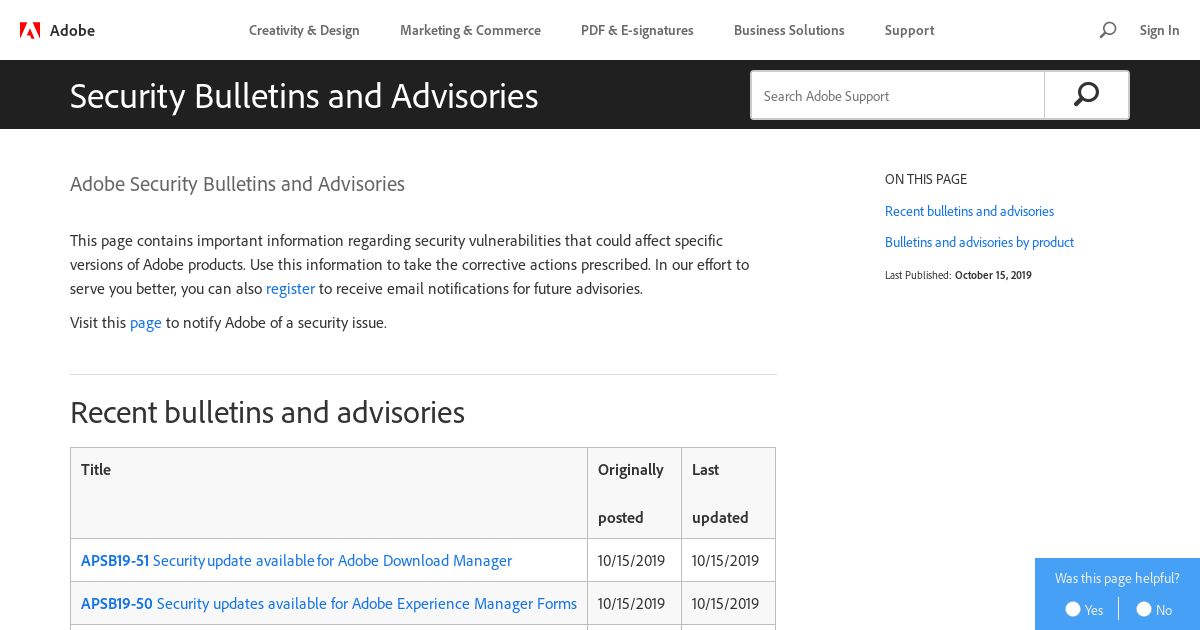Open APSB19-50 Experience Manager Forms bulletin
This screenshot has width=1200, height=630.
(x=329, y=603)
